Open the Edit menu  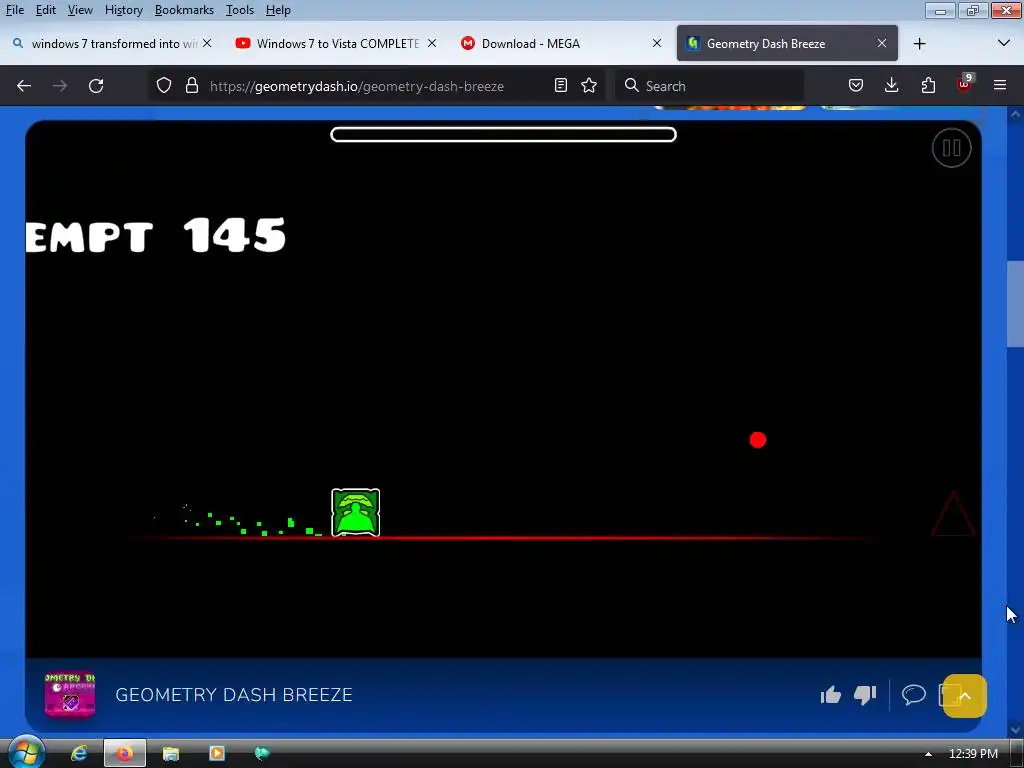coord(45,10)
